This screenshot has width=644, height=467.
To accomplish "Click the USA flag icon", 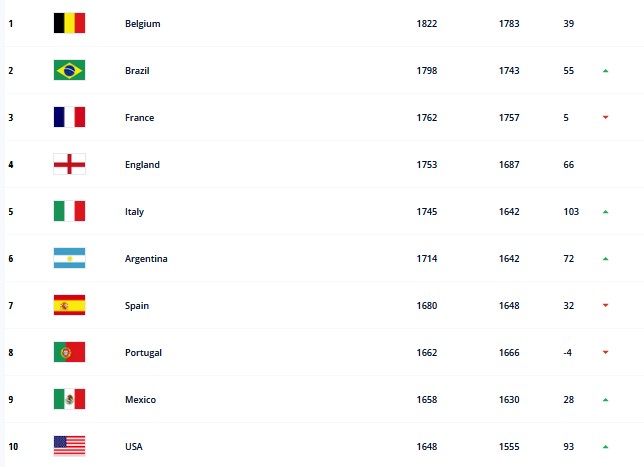I will coord(69,446).
